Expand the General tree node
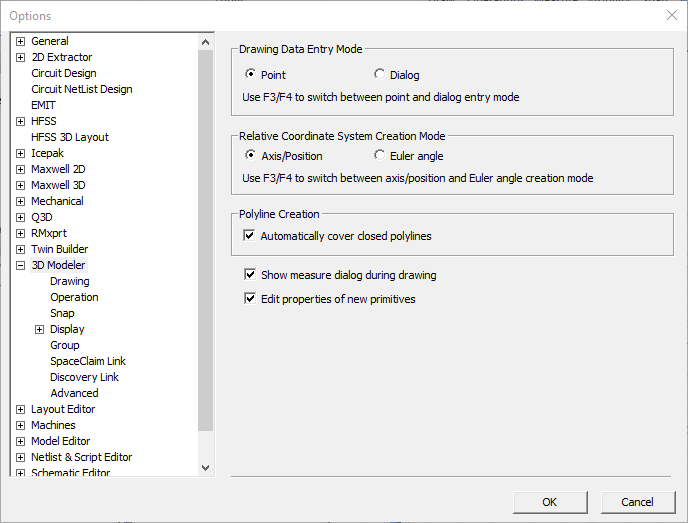This screenshot has width=688, height=523. point(21,41)
